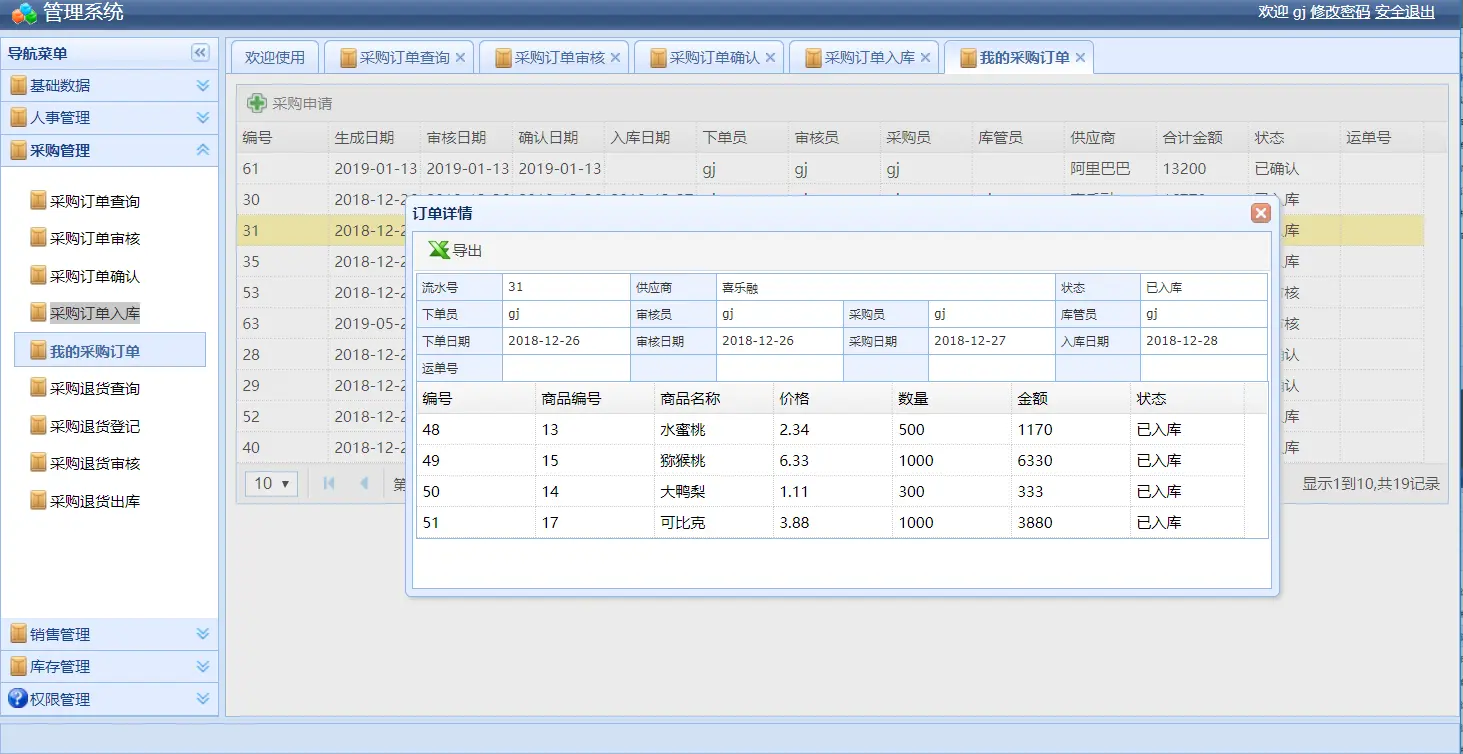Click the 库存管理 folder icon
Screen dimensions: 1463x754
(x=18, y=666)
